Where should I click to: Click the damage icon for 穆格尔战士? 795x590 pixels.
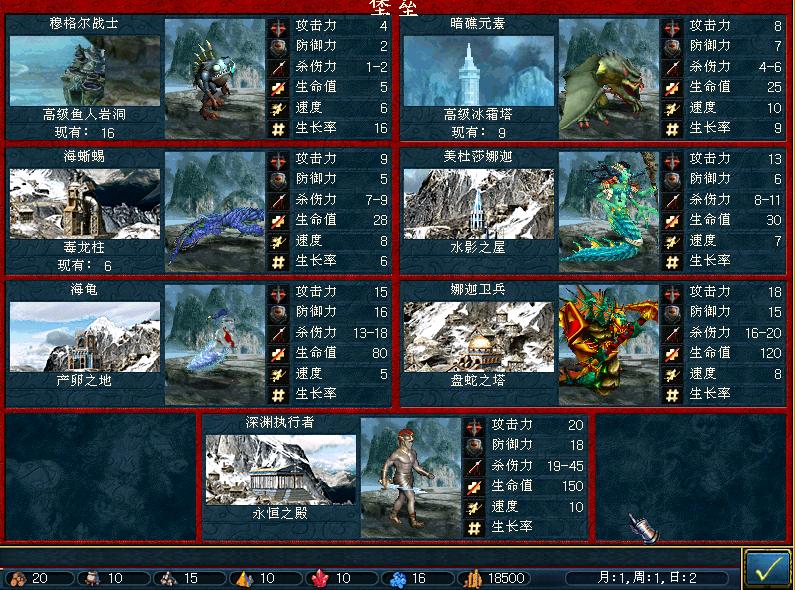[x=278, y=67]
